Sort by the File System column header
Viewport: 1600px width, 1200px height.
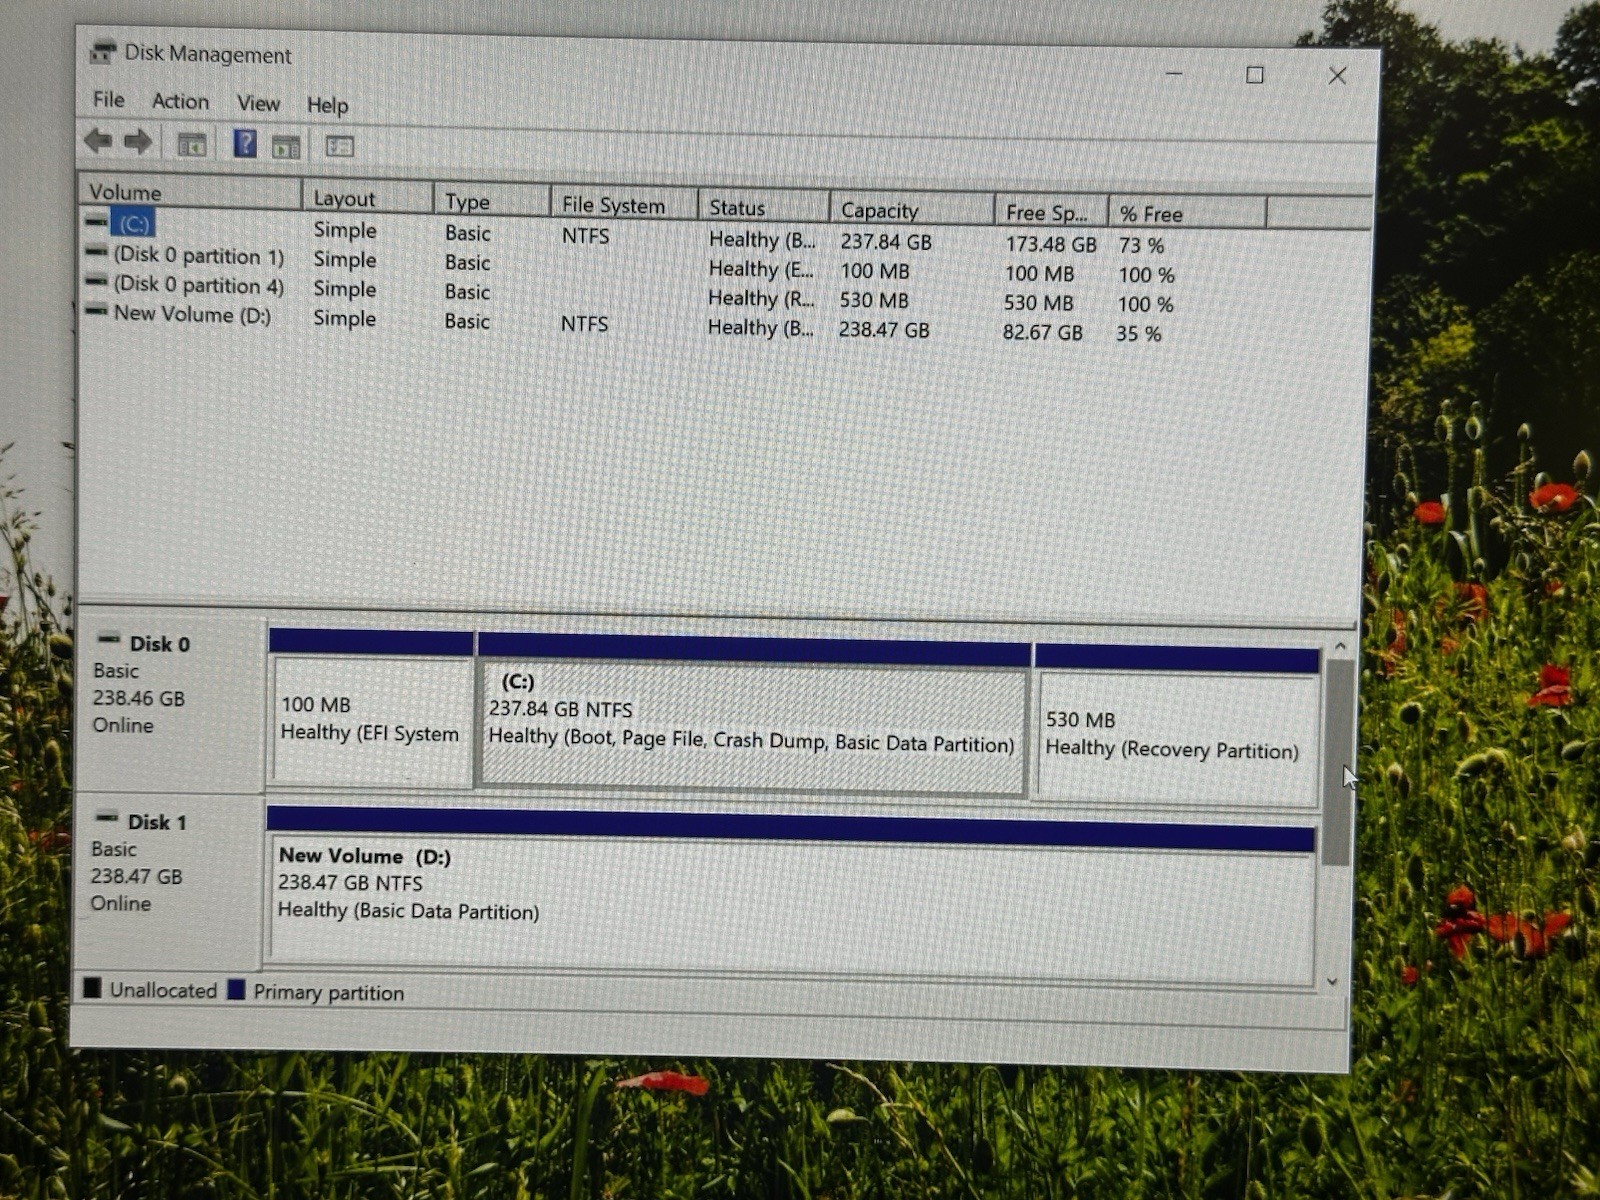[623, 205]
